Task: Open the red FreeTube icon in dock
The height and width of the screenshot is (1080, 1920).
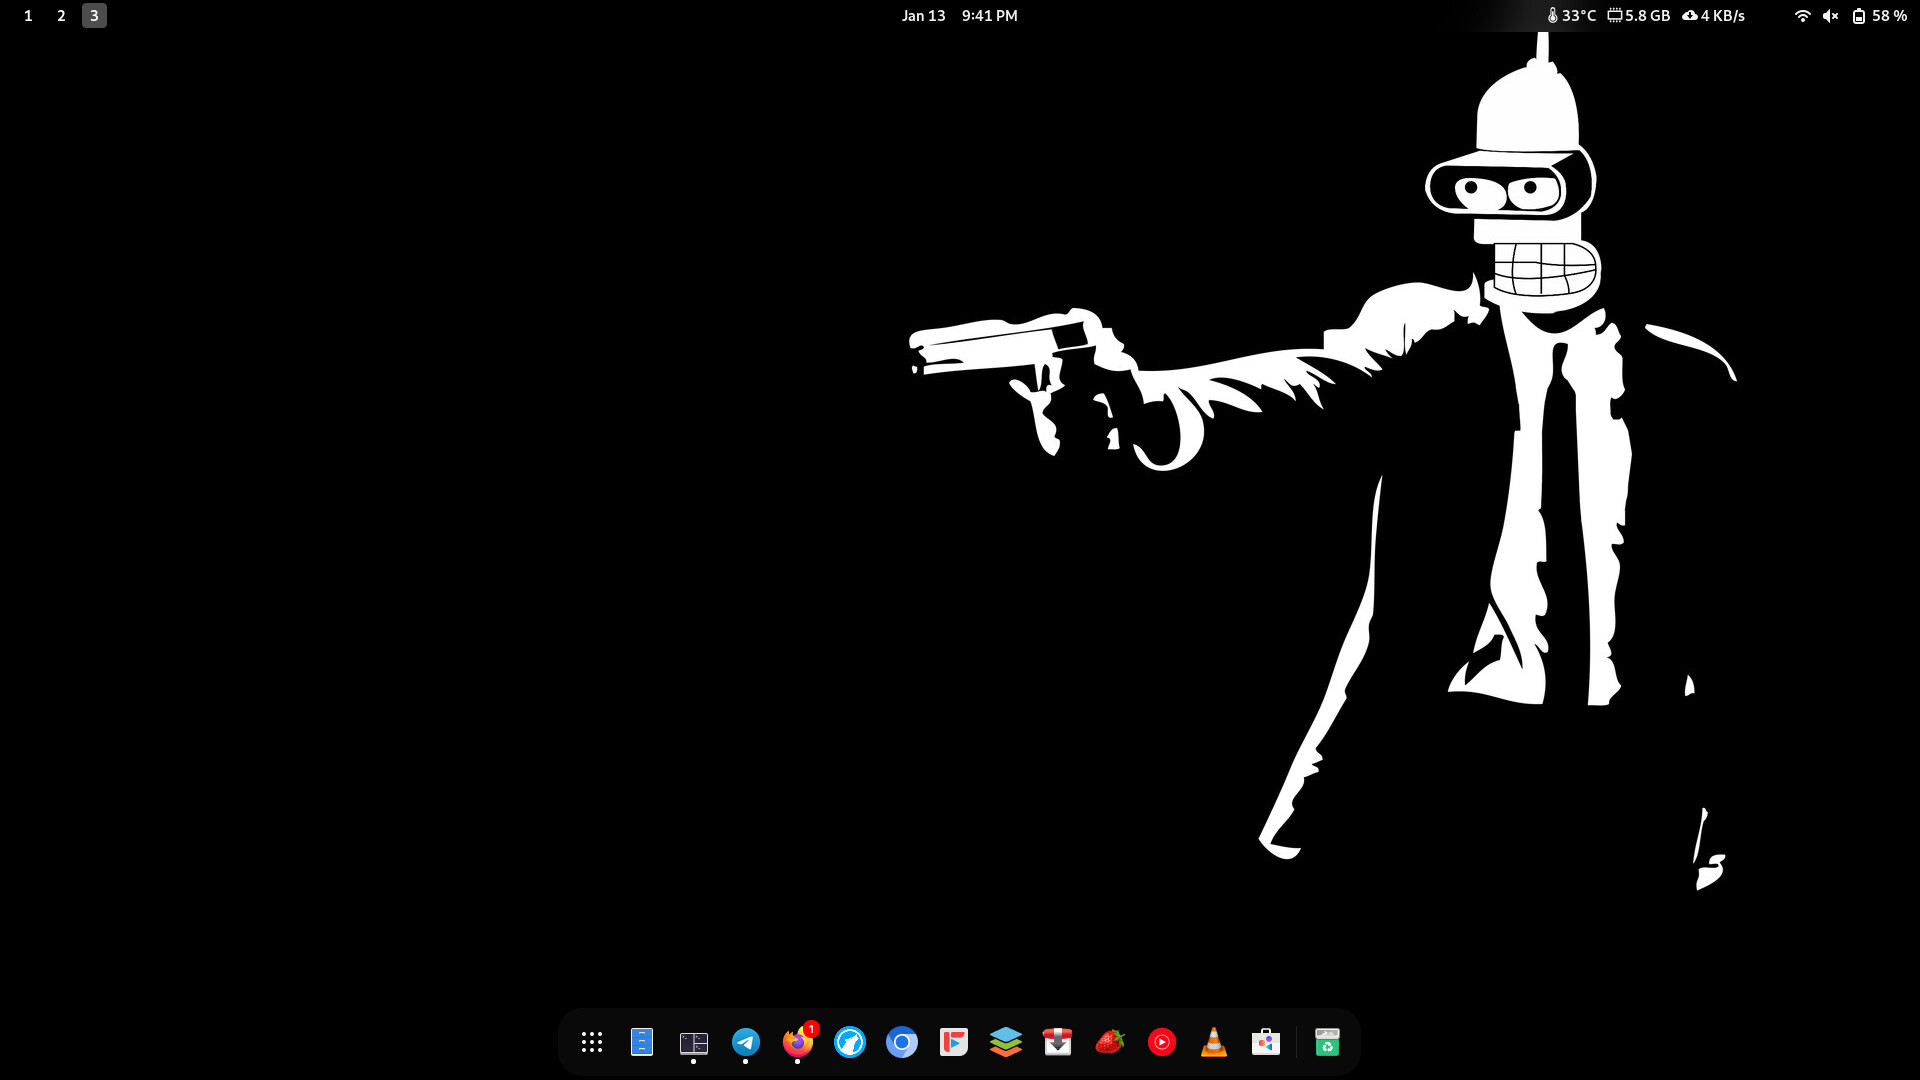Action: [x=954, y=1042]
